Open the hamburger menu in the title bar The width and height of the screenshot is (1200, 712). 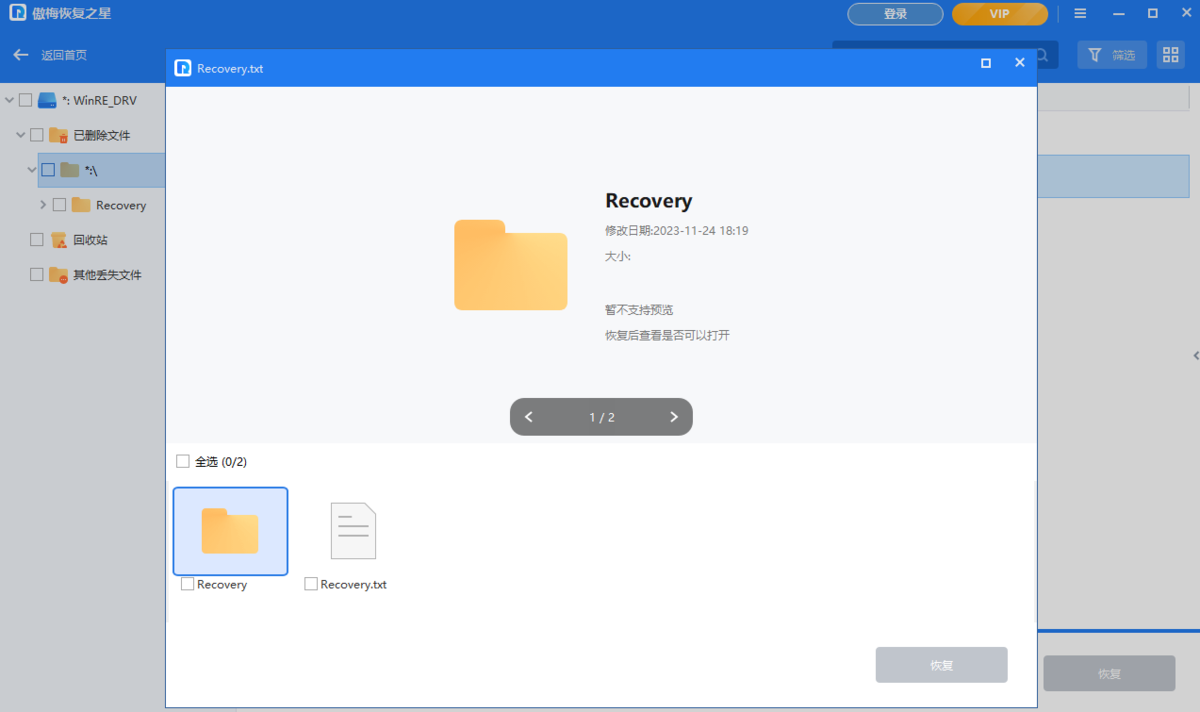click(1080, 13)
